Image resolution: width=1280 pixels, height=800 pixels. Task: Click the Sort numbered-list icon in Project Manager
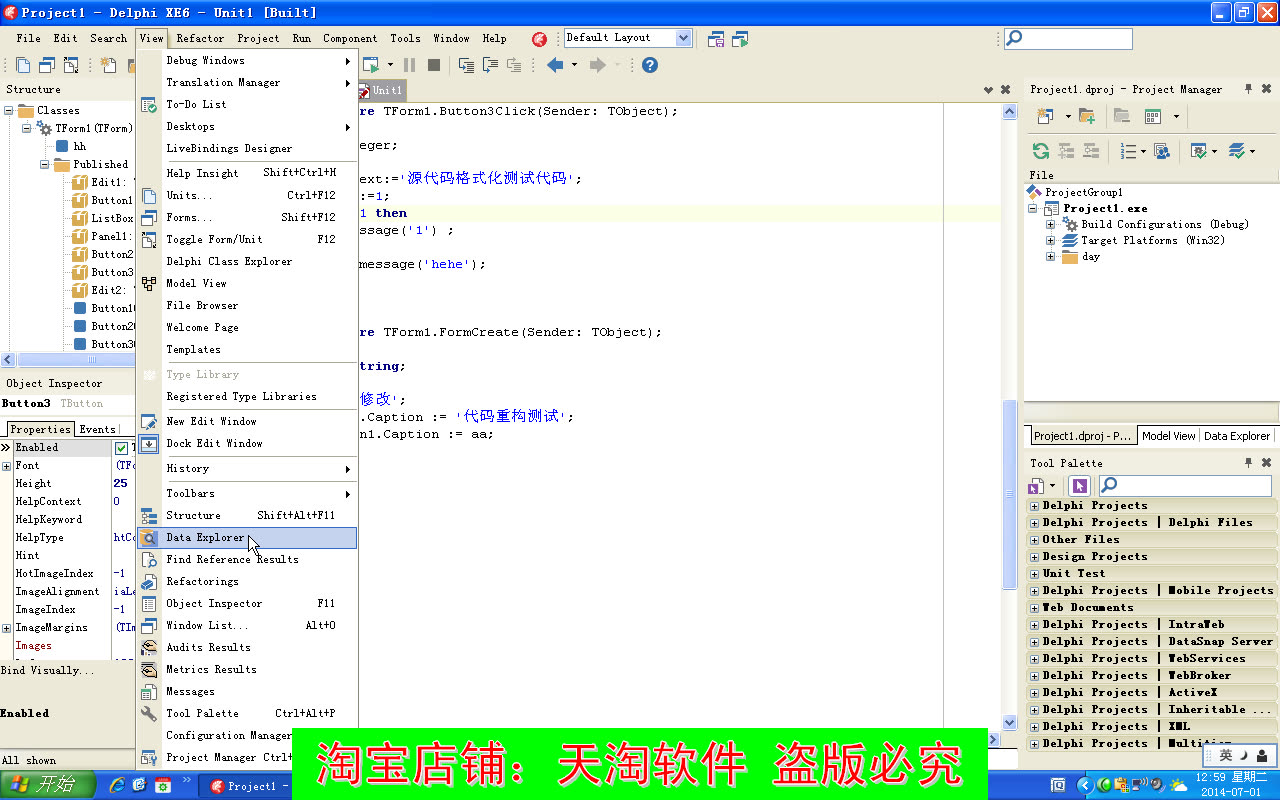coord(1128,151)
